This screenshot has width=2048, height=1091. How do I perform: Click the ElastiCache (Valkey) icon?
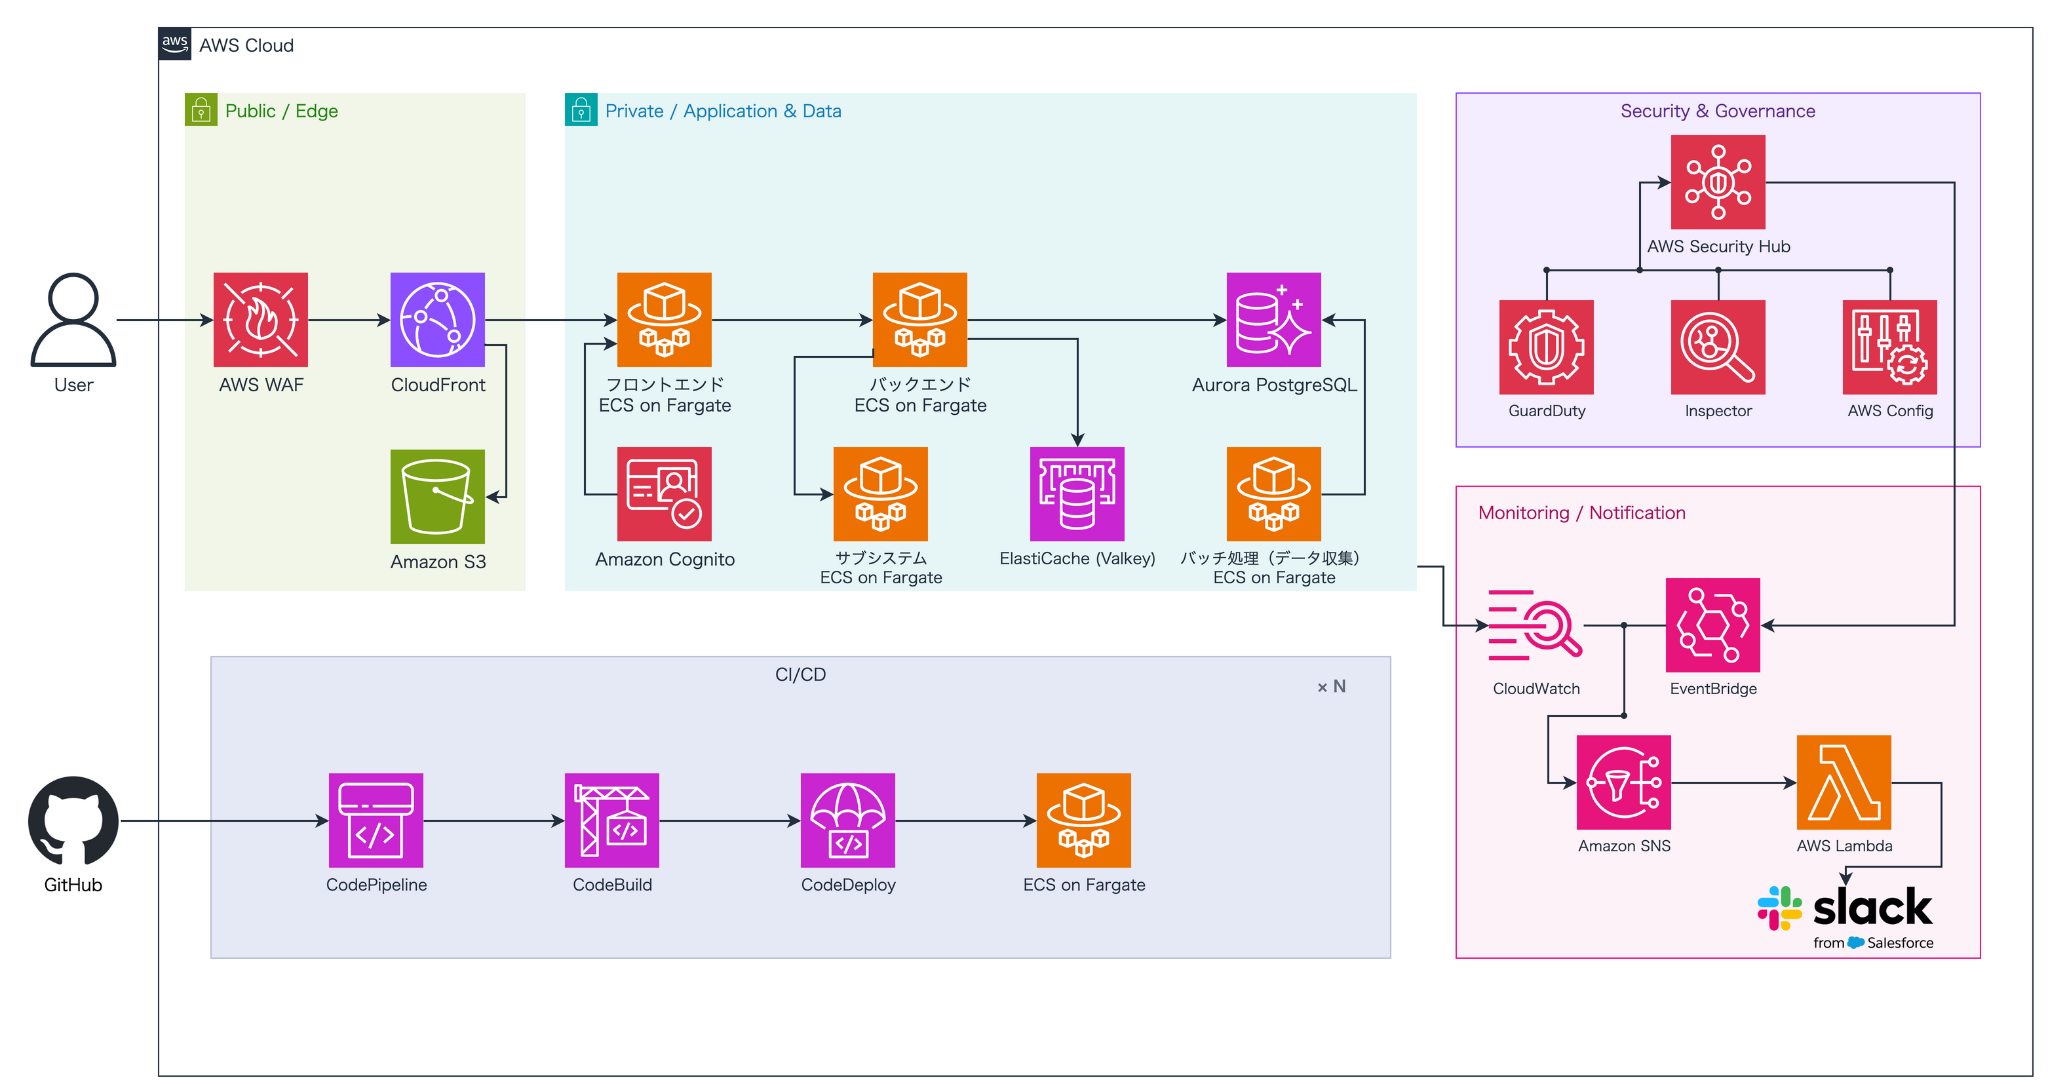1077,494
